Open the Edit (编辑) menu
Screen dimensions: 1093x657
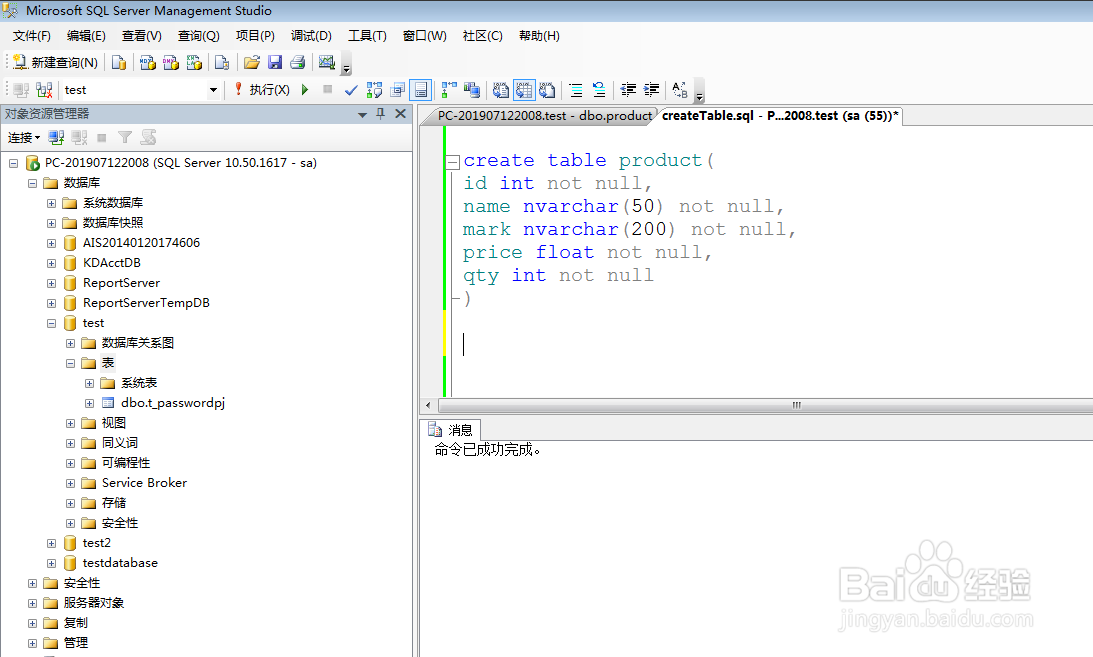coord(86,36)
